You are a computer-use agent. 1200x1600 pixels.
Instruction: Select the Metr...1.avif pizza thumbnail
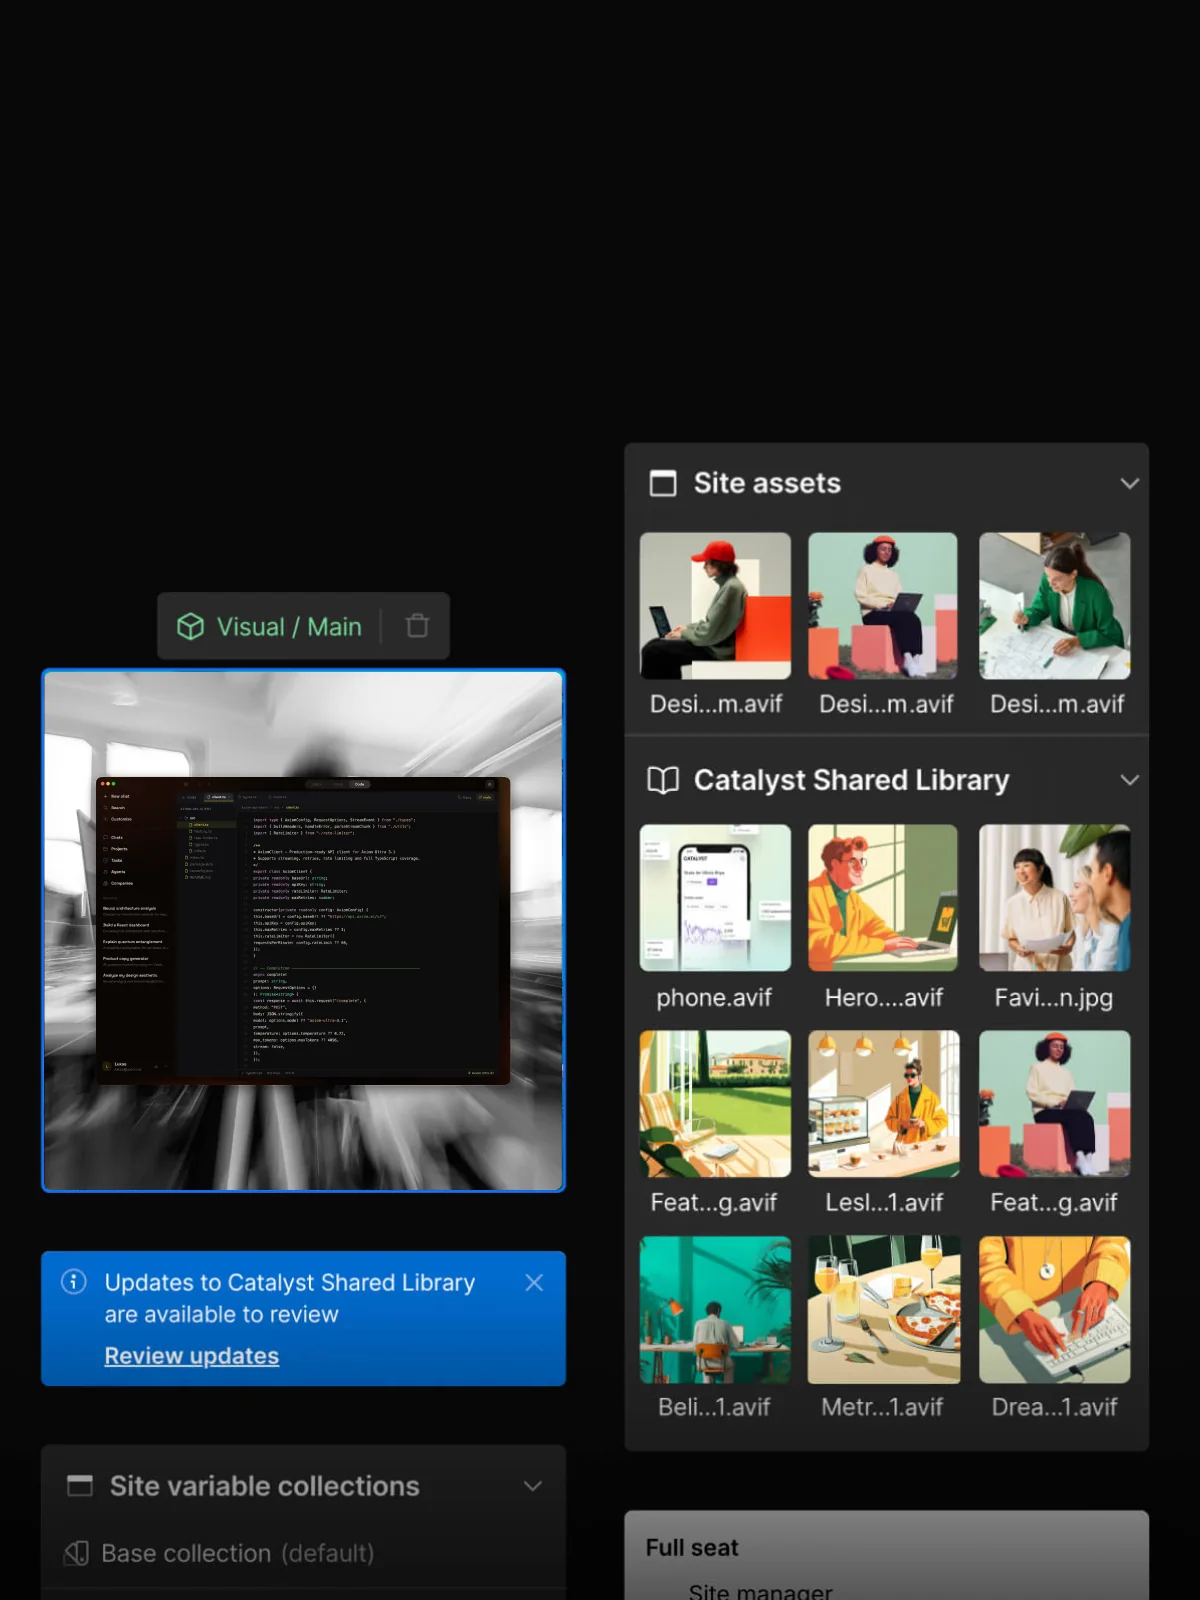pyautogui.click(x=883, y=1310)
